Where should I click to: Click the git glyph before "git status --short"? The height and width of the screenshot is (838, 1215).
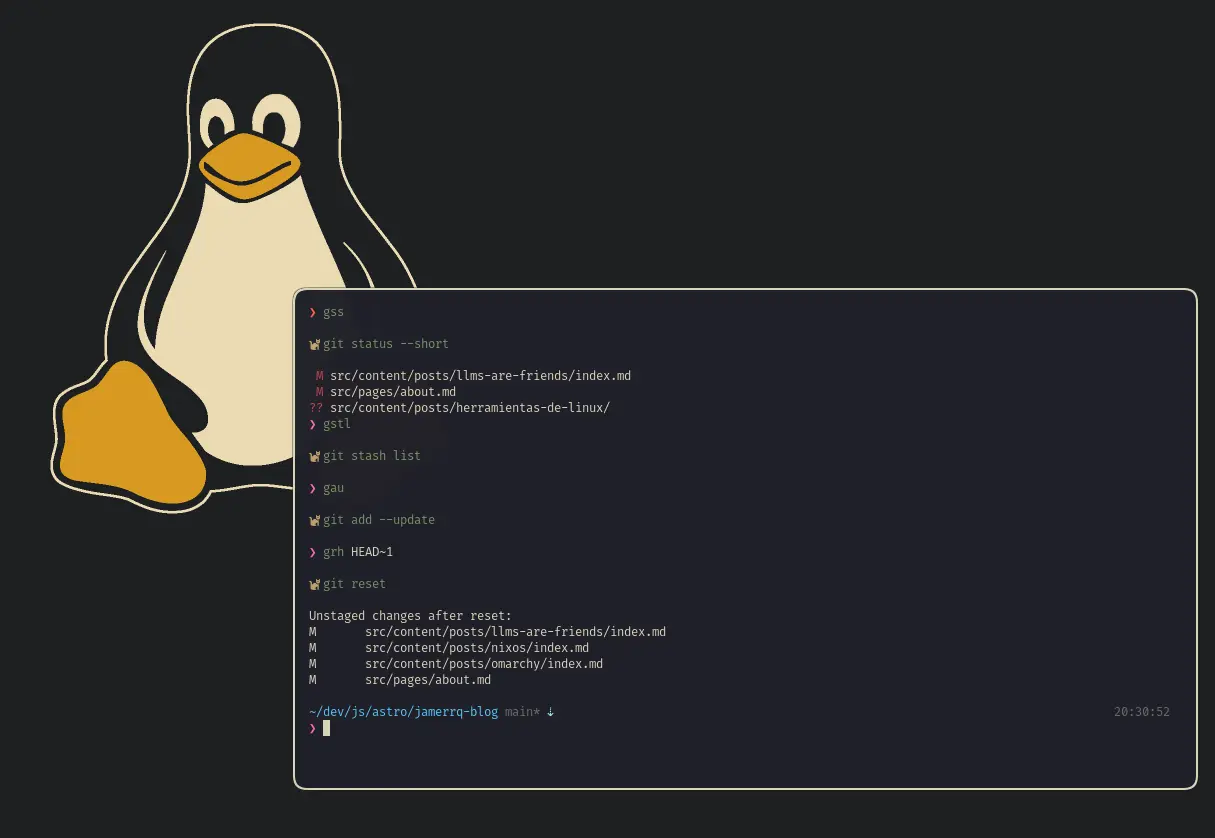click(314, 343)
